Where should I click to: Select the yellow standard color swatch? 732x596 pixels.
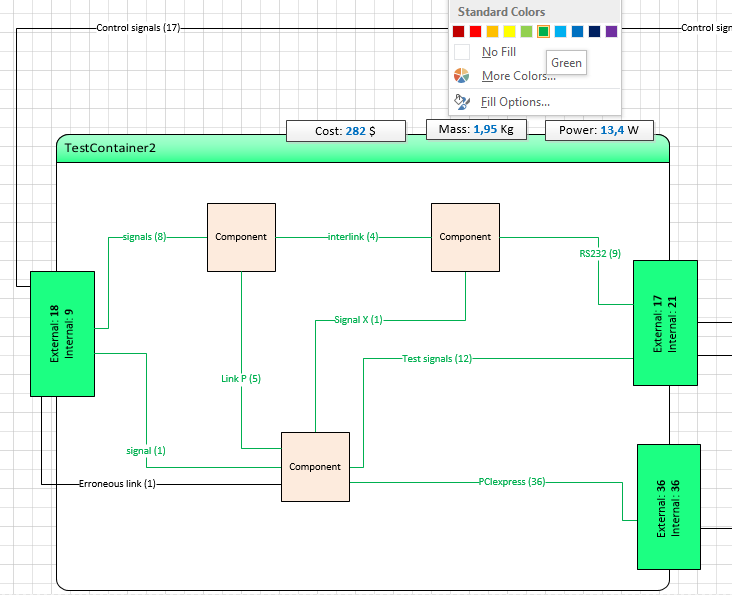[509, 31]
